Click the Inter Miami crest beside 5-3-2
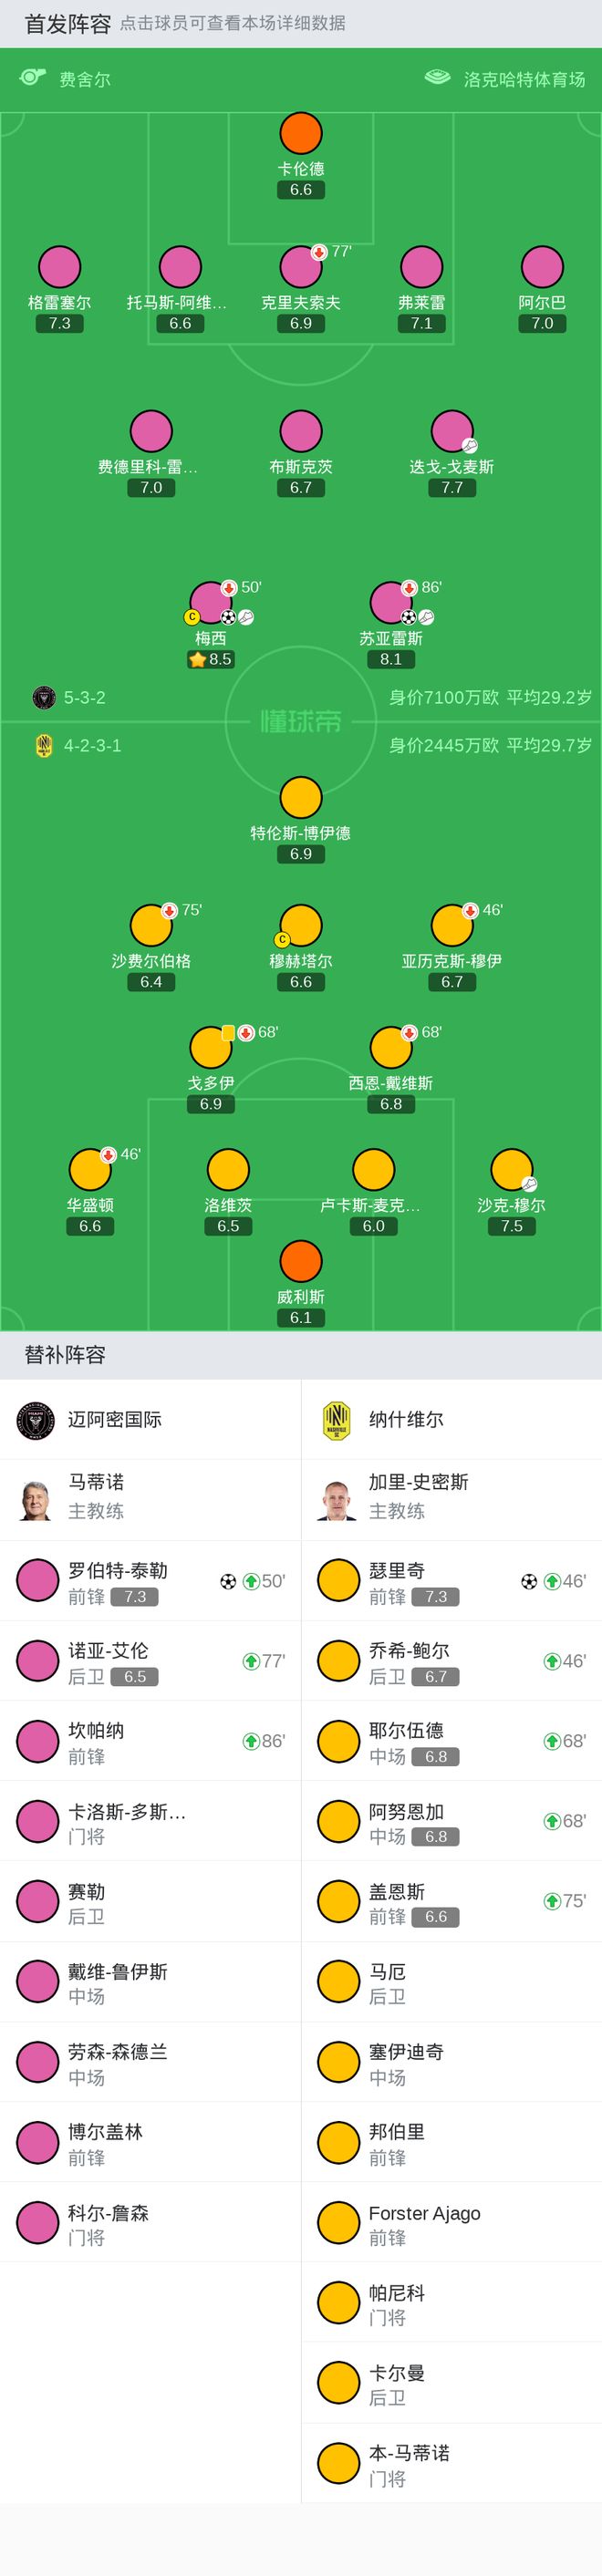Image resolution: width=602 pixels, height=2576 pixels. pos(43,697)
